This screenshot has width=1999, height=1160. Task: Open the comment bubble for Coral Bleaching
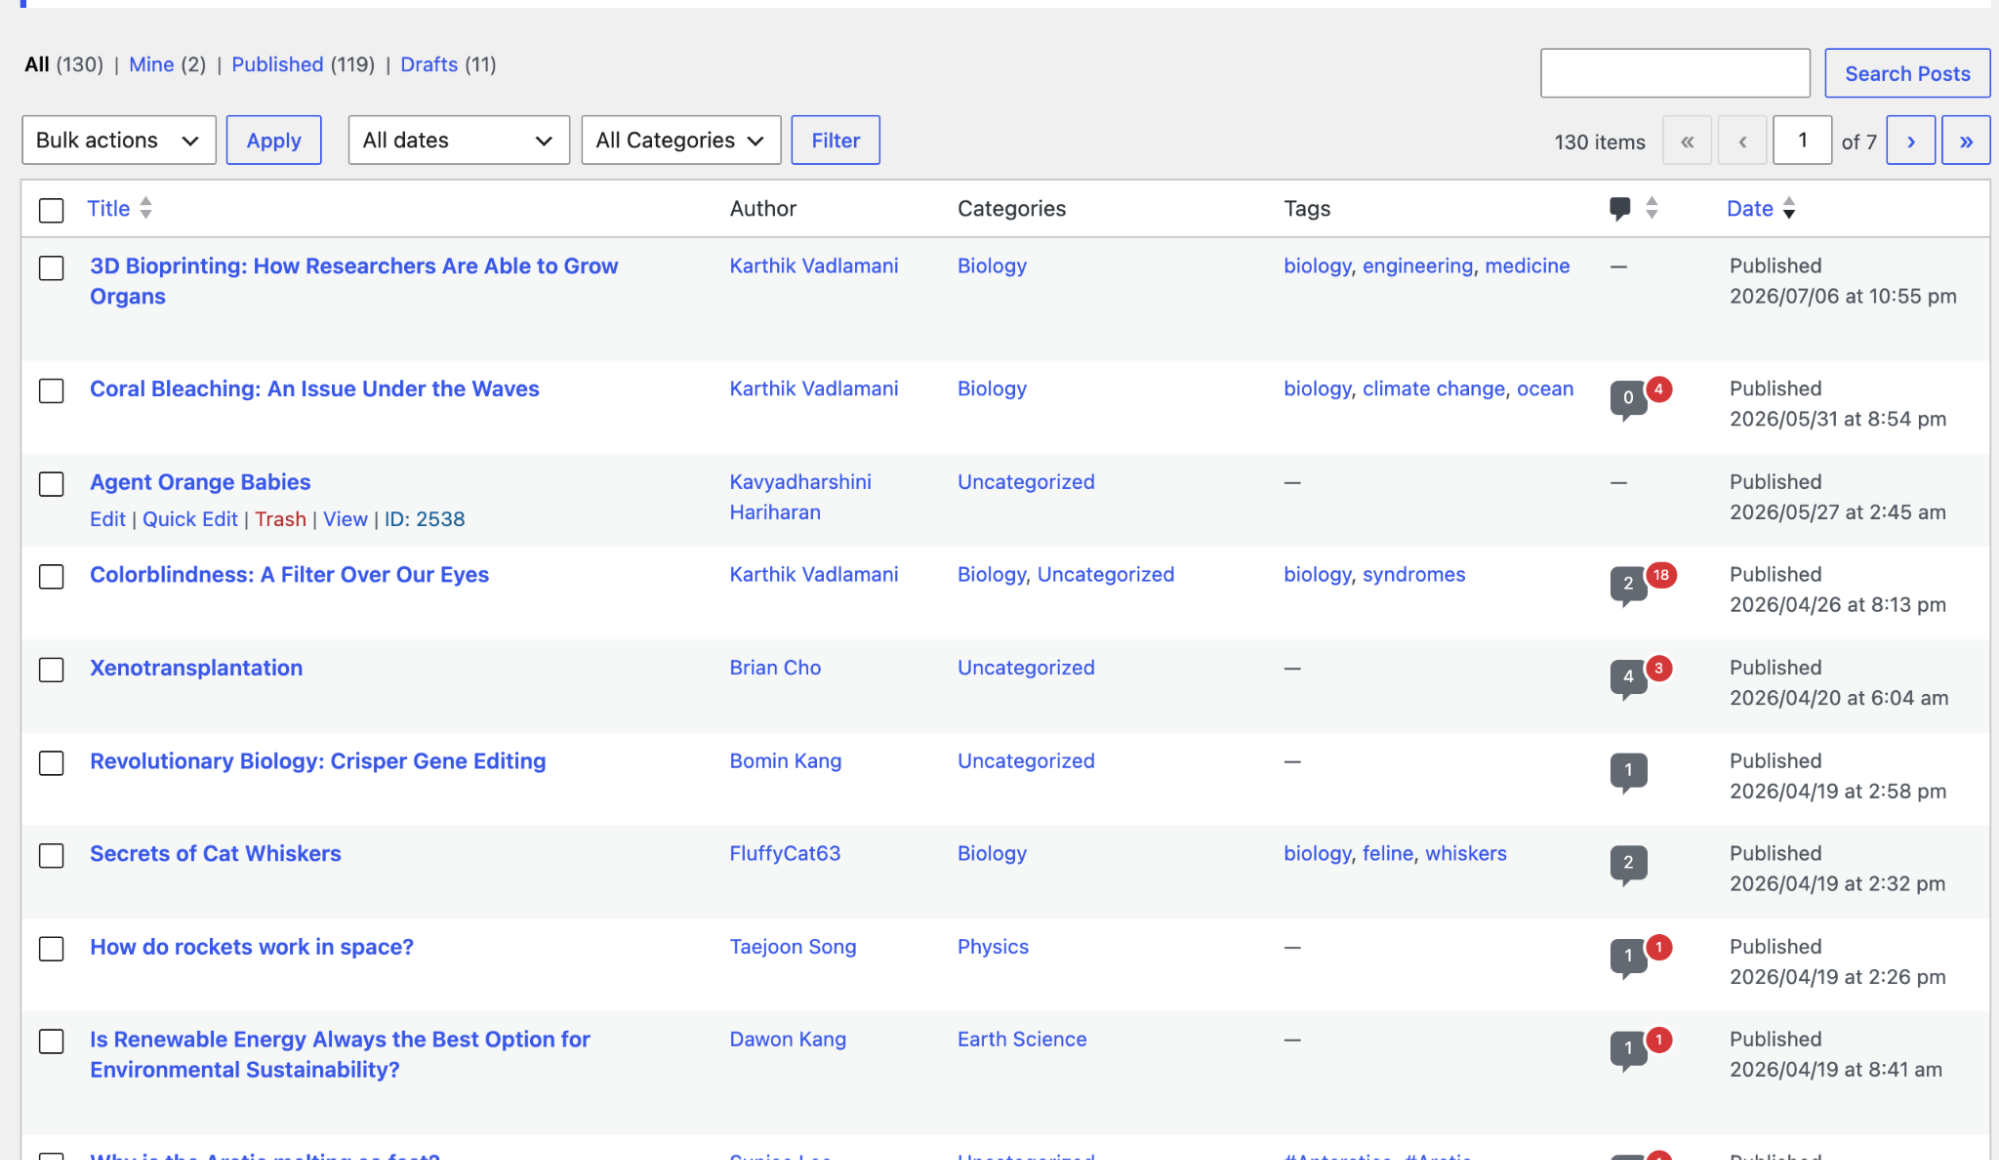[x=1628, y=399]
